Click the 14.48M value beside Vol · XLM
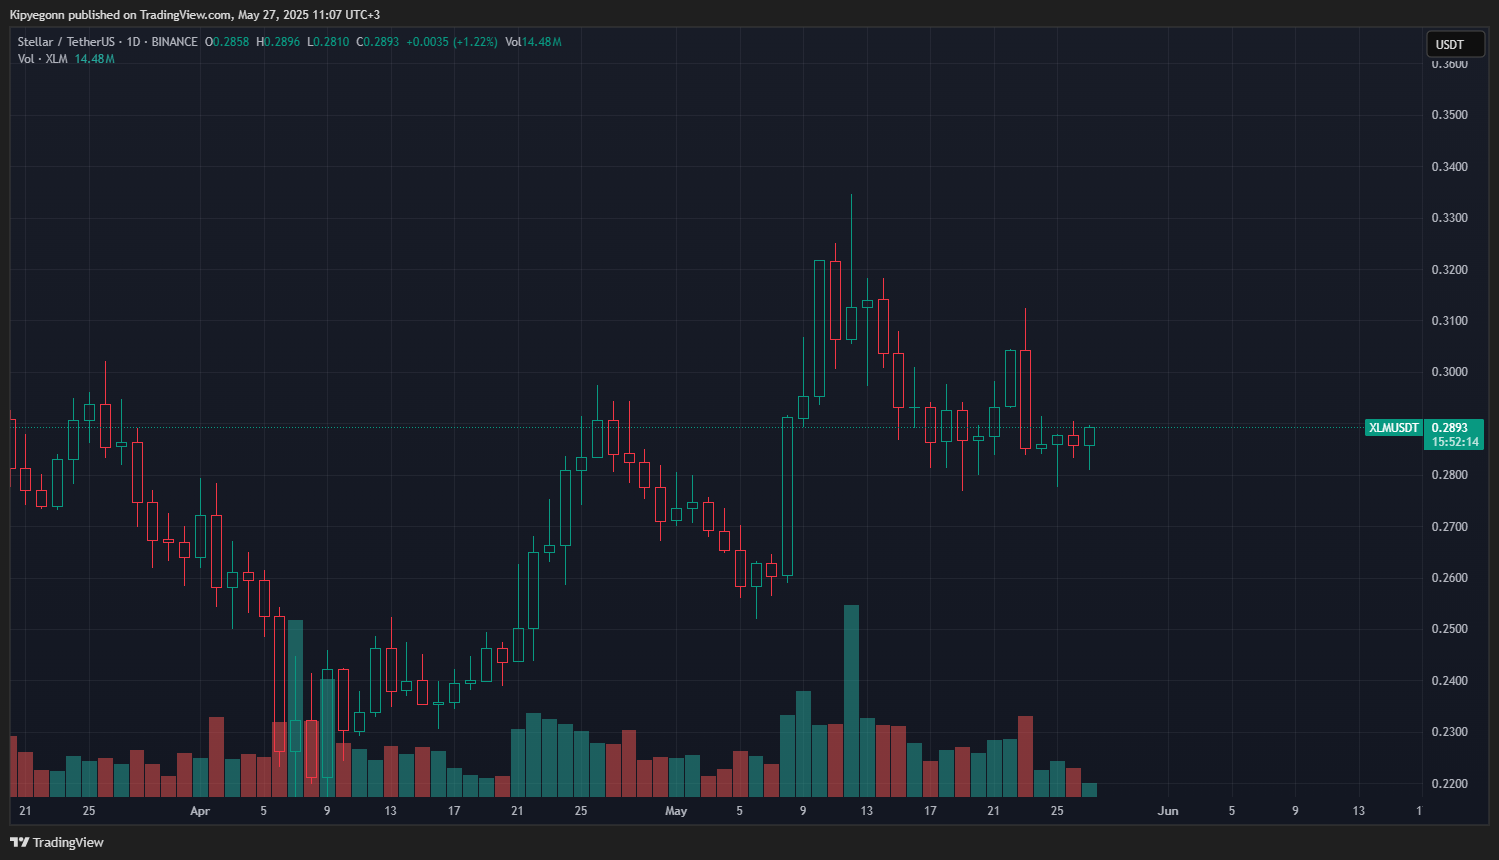 coord(95,59)
